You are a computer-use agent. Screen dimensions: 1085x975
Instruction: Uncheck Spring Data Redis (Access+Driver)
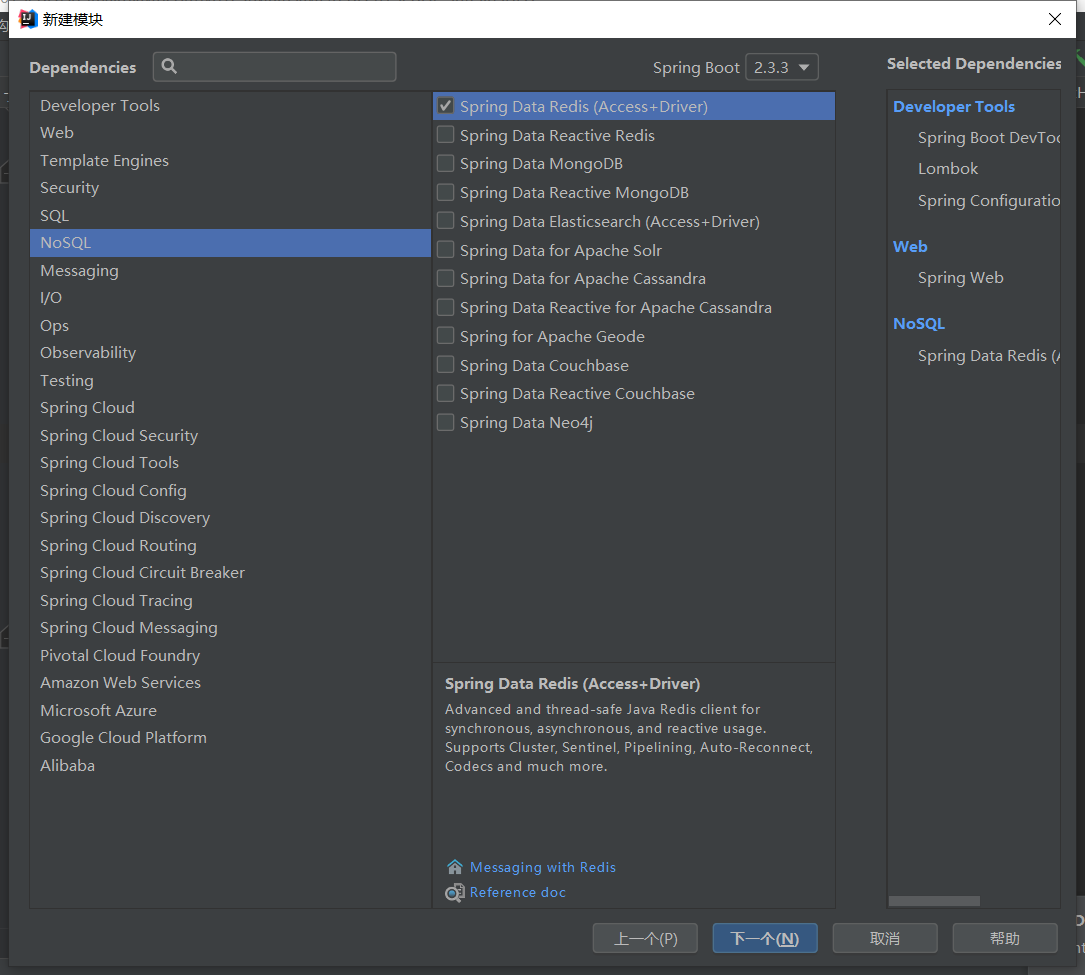[446, 106]
